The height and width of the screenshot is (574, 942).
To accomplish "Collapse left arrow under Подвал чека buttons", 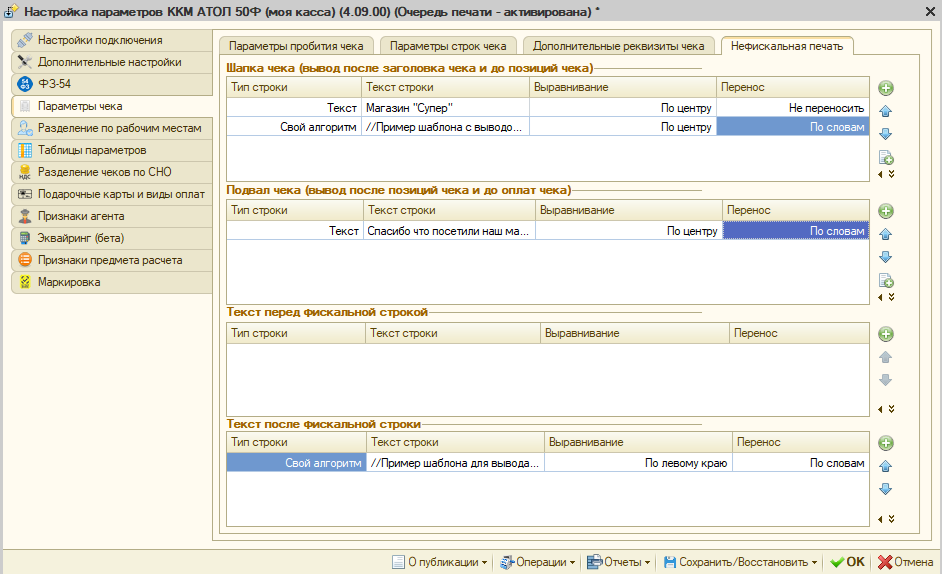I will tap(881, 298).
